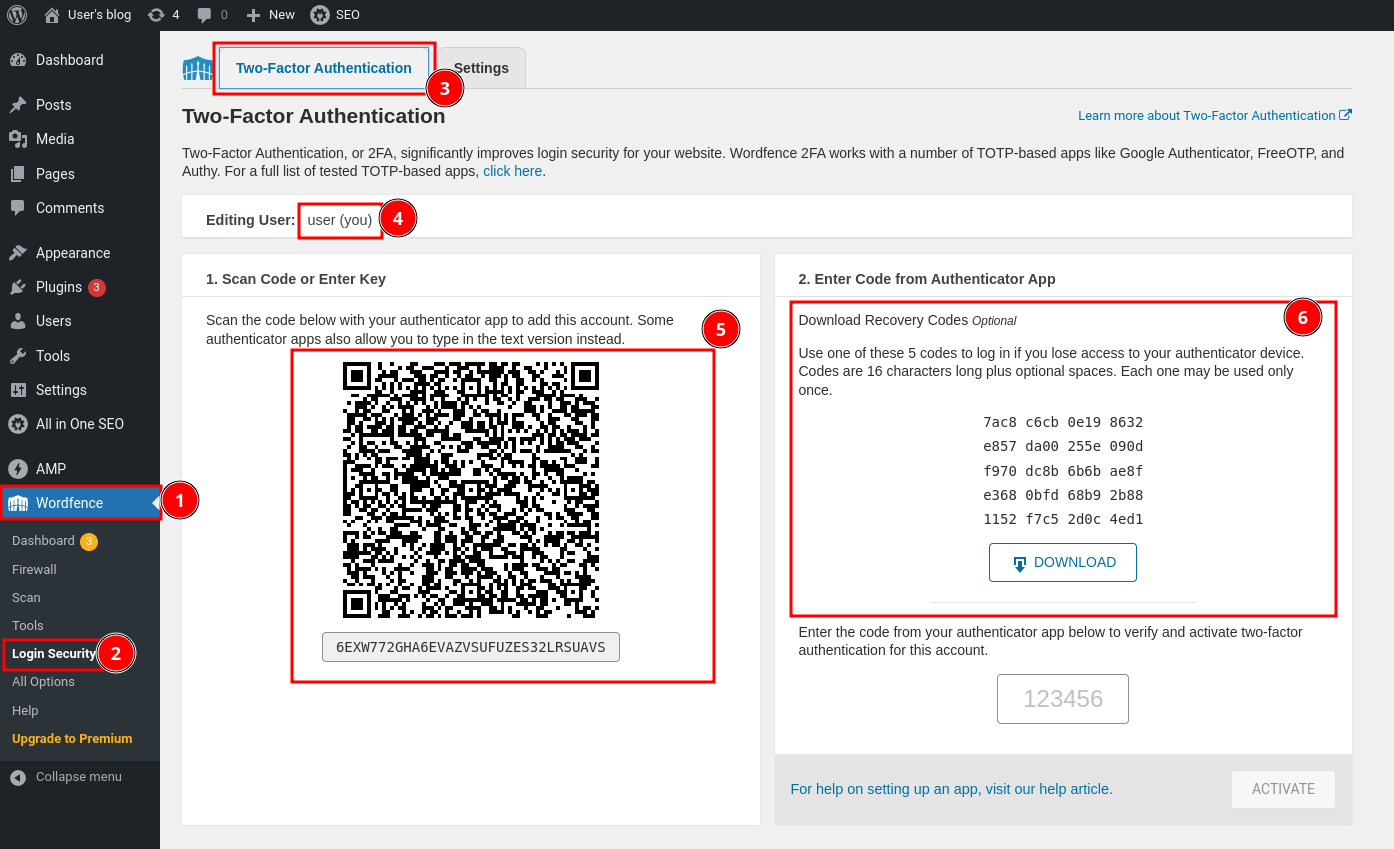This screenshot has height=849, width=1394.
Task: Click the orange 3 badge on Wordfence Dashboard
Action: click(89, 542)
